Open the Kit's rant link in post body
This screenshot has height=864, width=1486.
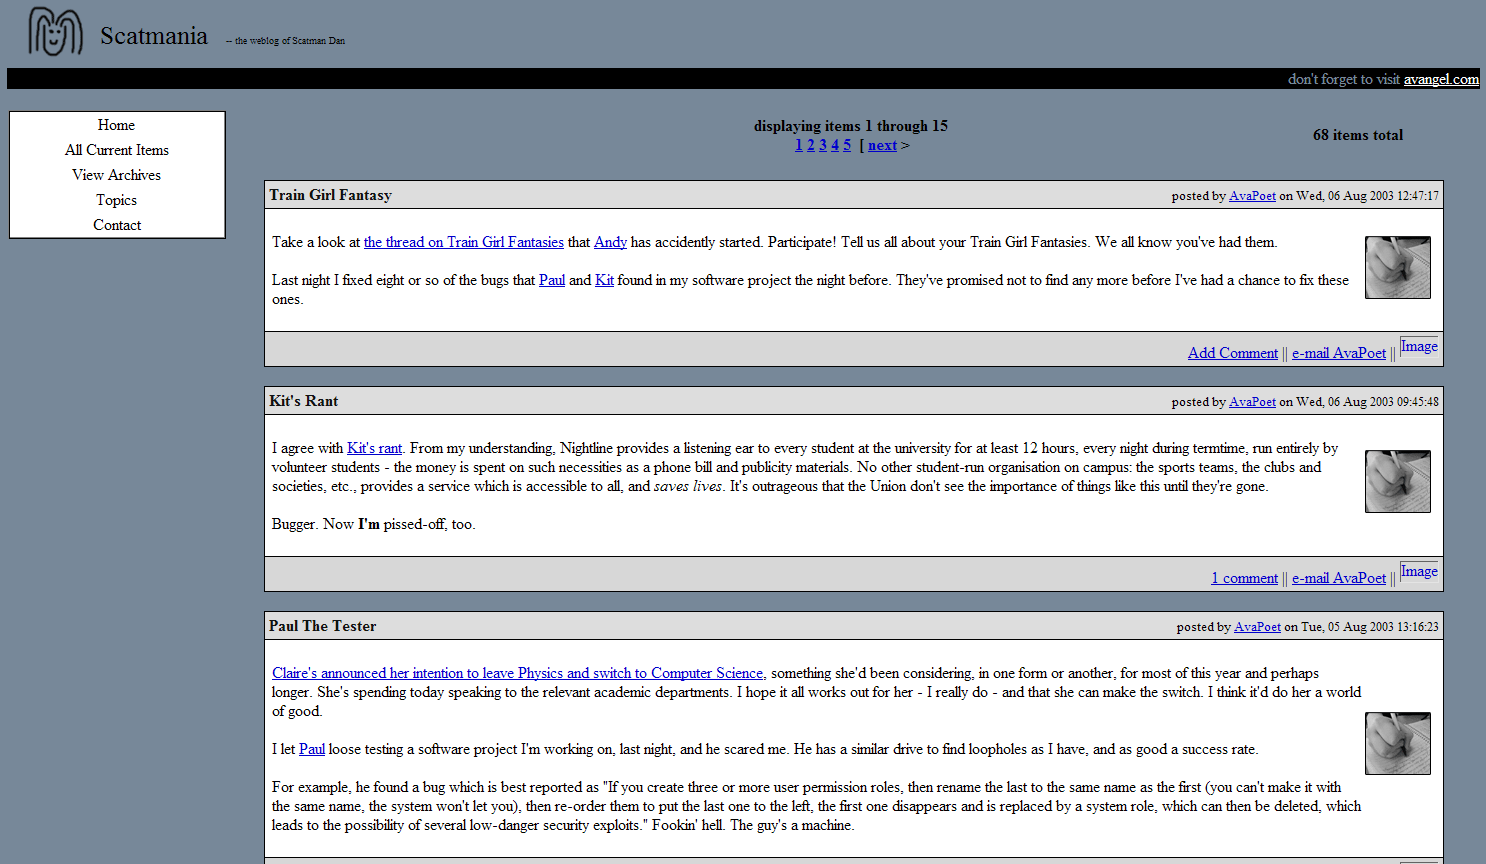[x=374, y=448]
